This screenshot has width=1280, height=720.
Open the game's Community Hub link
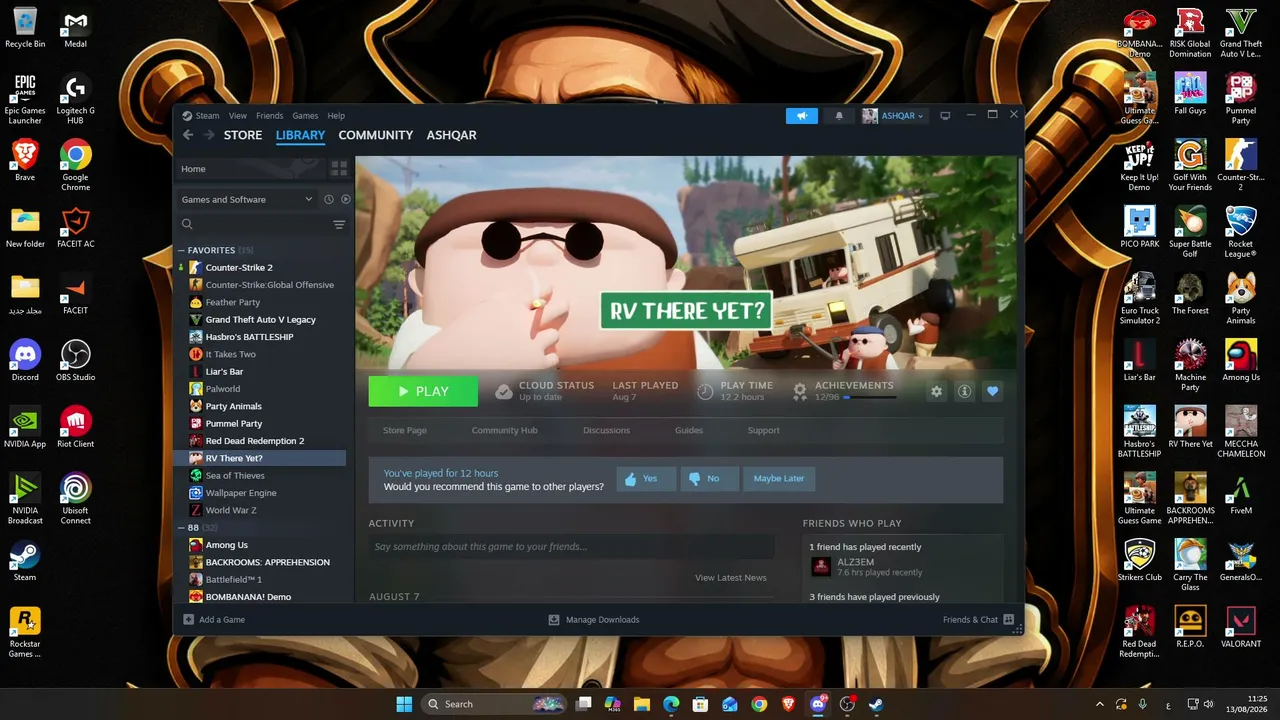coord(505,430)
